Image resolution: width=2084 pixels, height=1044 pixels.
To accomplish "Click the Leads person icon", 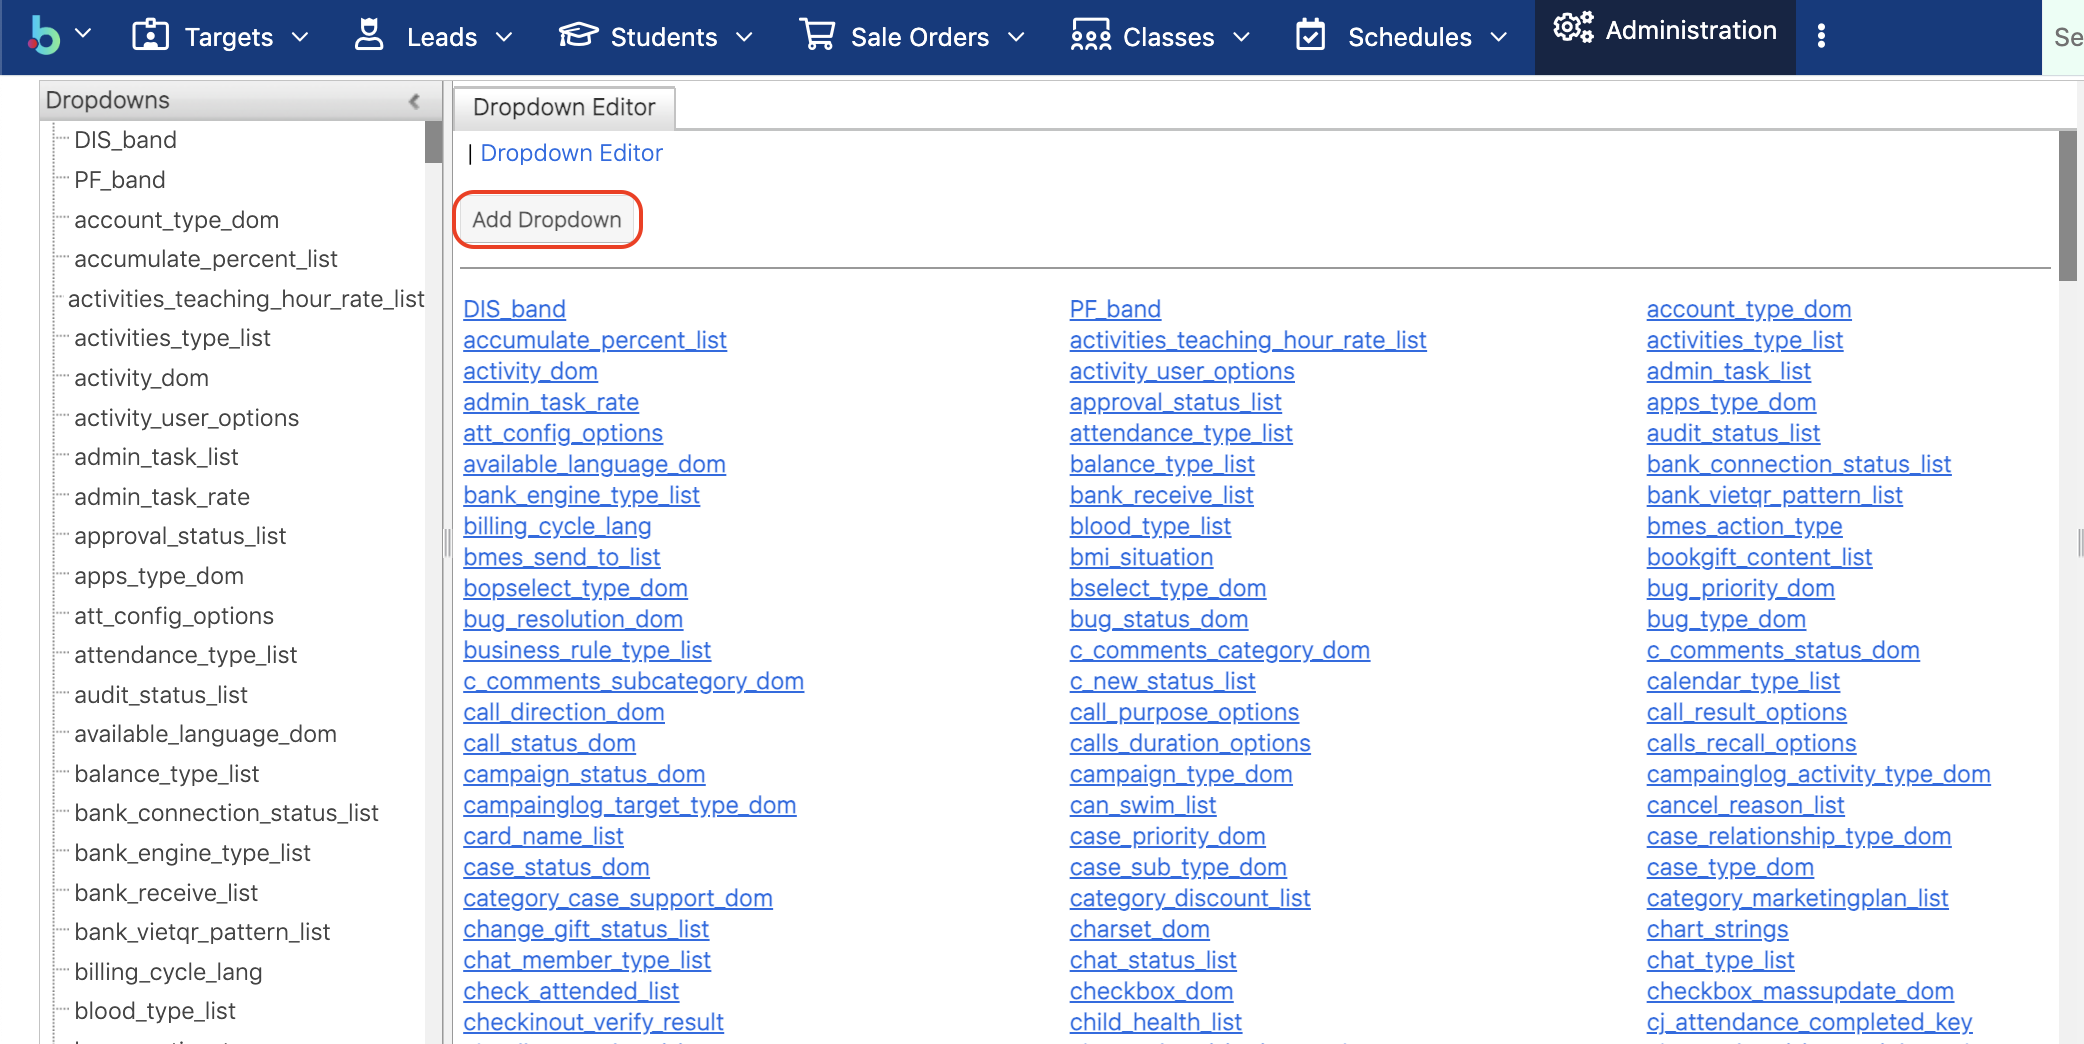I will tap(369, 36).
